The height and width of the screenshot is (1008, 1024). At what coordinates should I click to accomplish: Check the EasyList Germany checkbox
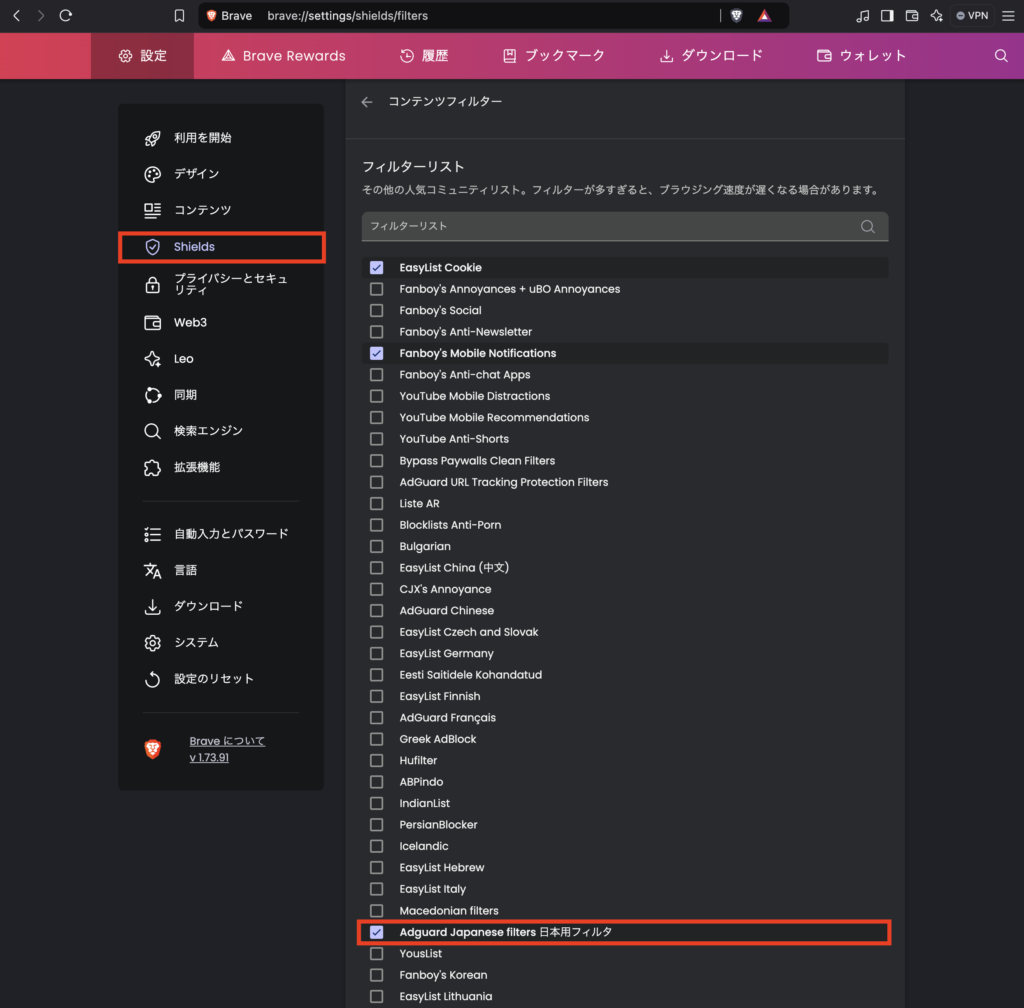(376, 654)
